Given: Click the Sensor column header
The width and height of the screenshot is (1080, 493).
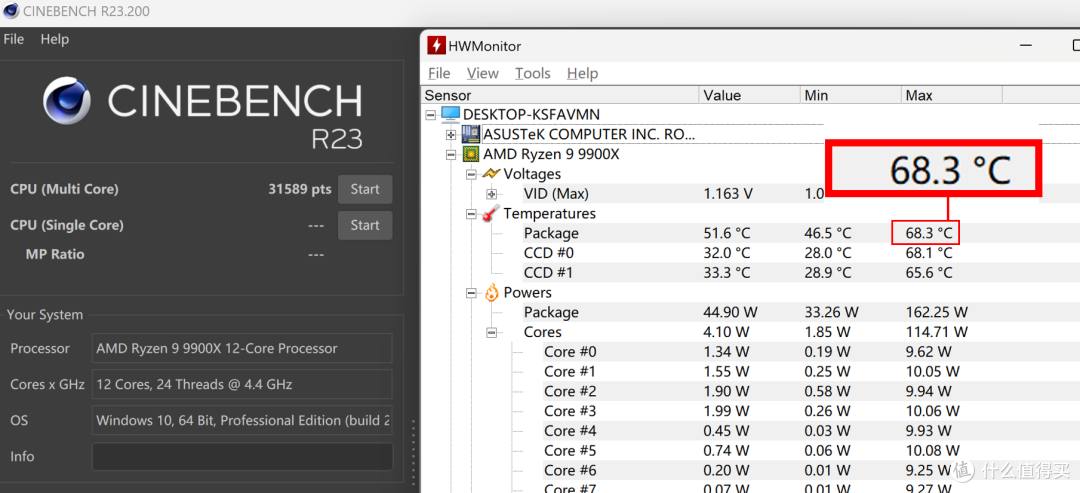Looking at the screenshot, I should pos(559,95).
